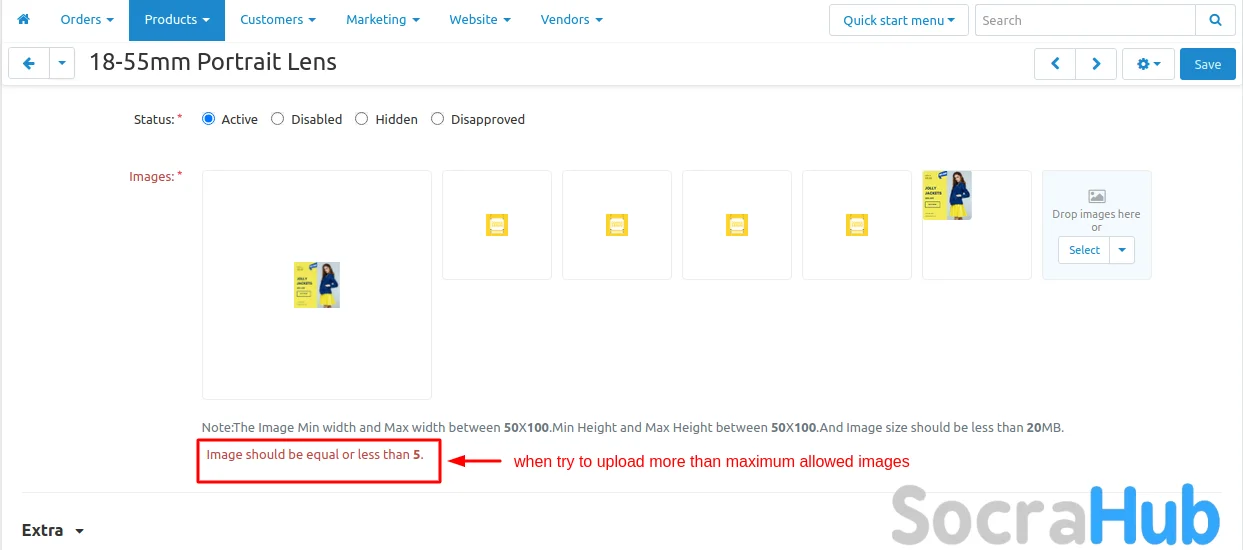
Task: Click the first small yellow image placeholder
Action: tap(497, 225)
